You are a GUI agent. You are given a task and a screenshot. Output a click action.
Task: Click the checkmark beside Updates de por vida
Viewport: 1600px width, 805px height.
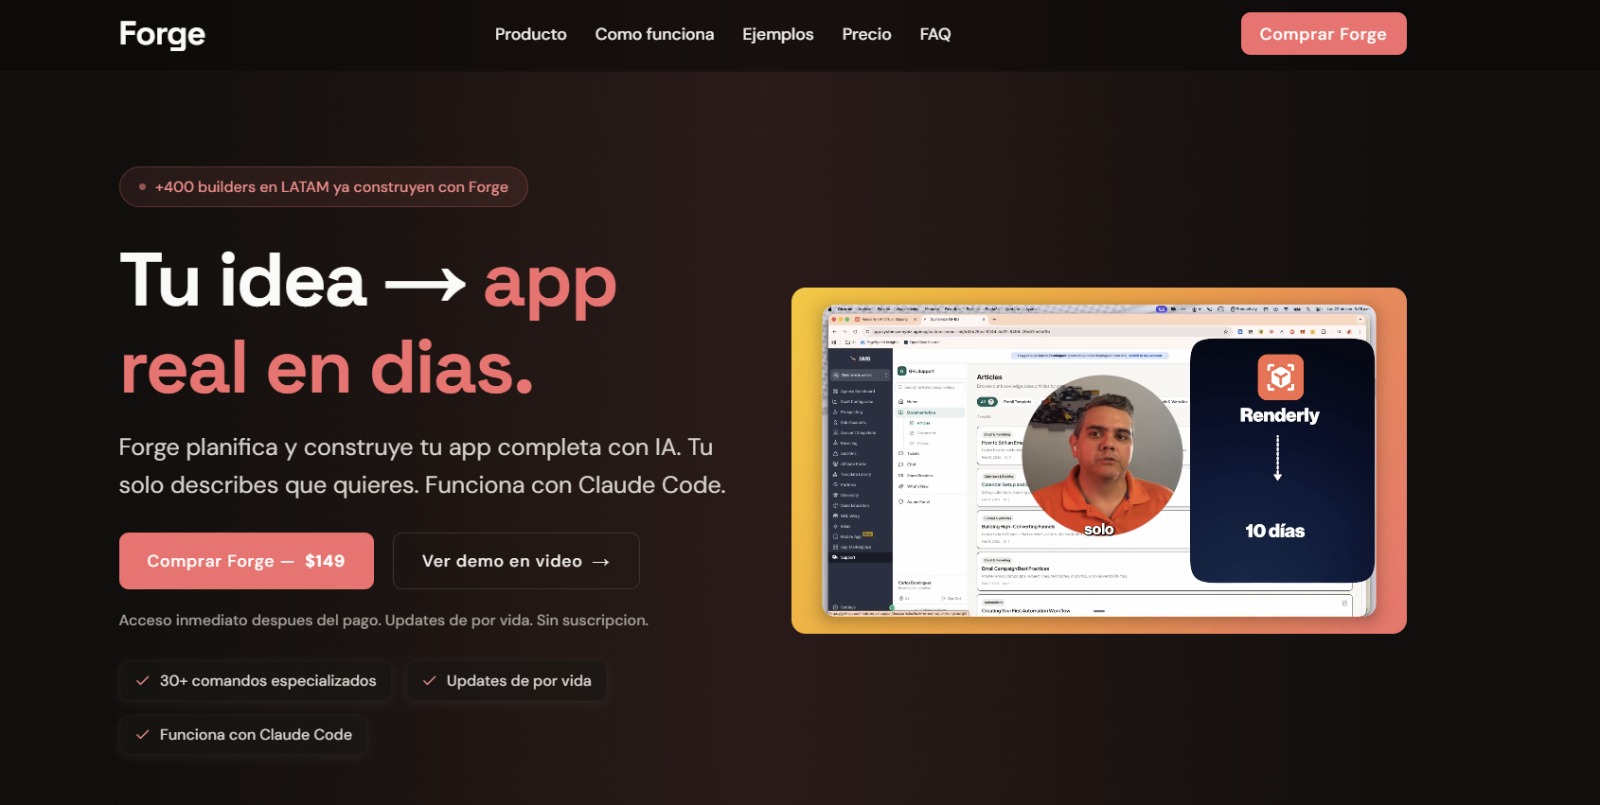[x=429, y=681]
